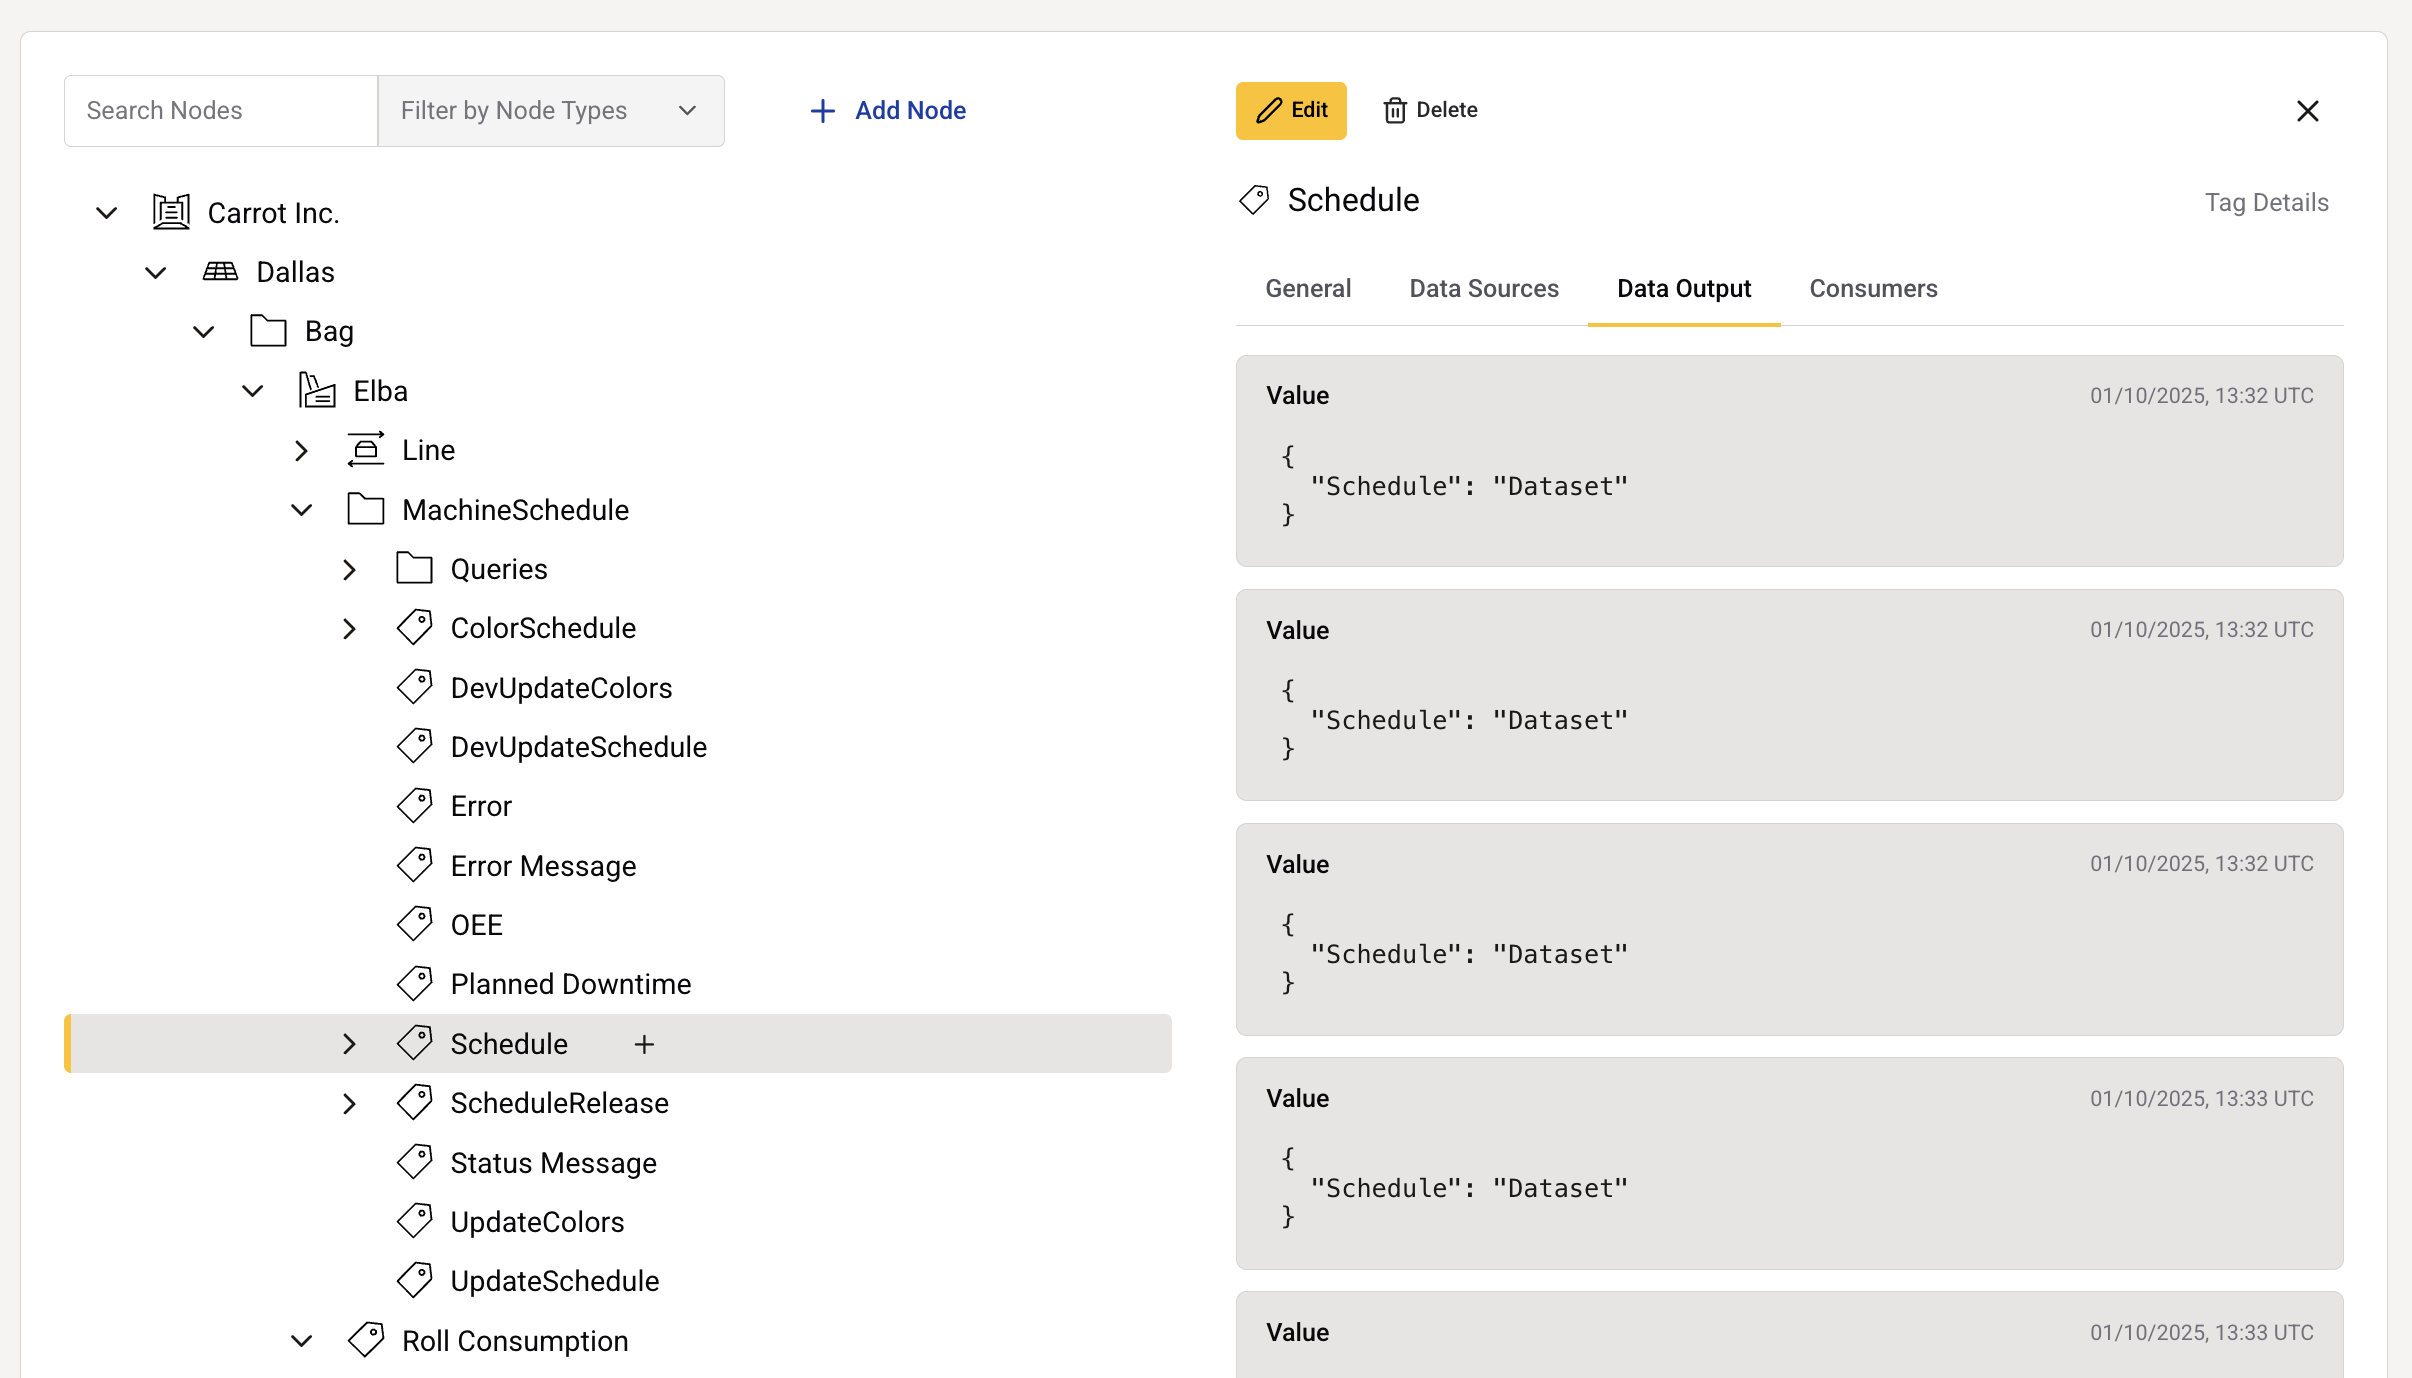Click the tag icon next to OEE

click(414, 924)
